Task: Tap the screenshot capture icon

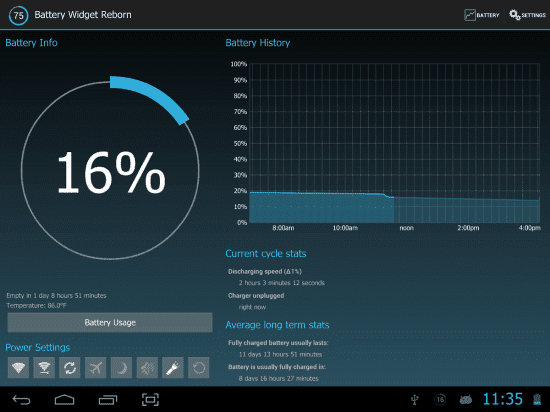Action: [150, 399]
